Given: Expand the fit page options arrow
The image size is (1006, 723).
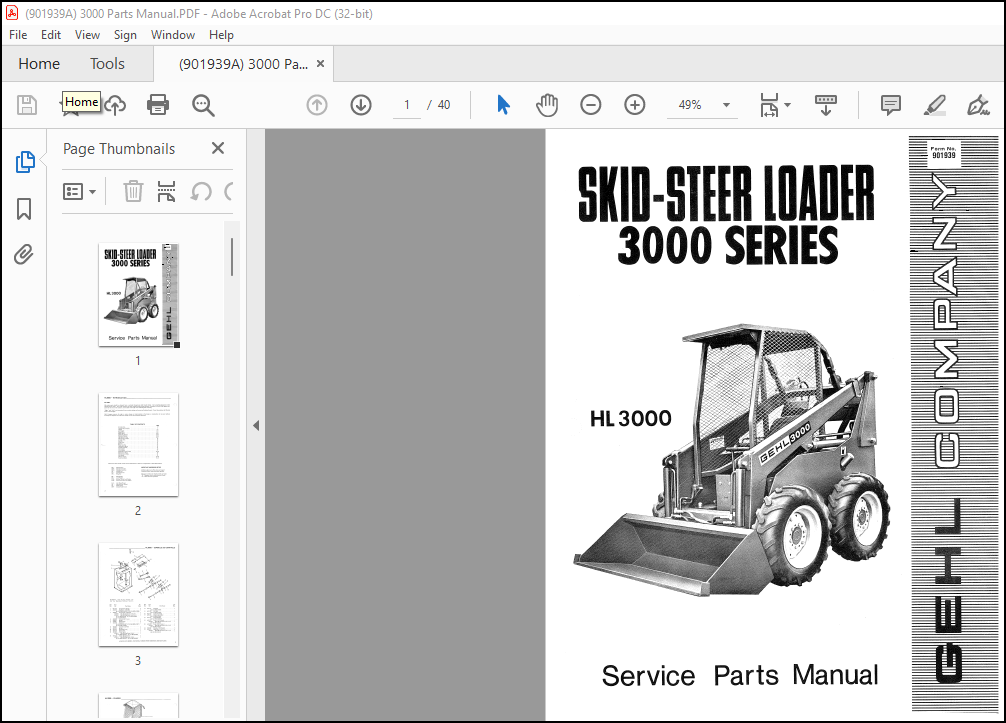Looking at the screenshot, I should 787,105.
